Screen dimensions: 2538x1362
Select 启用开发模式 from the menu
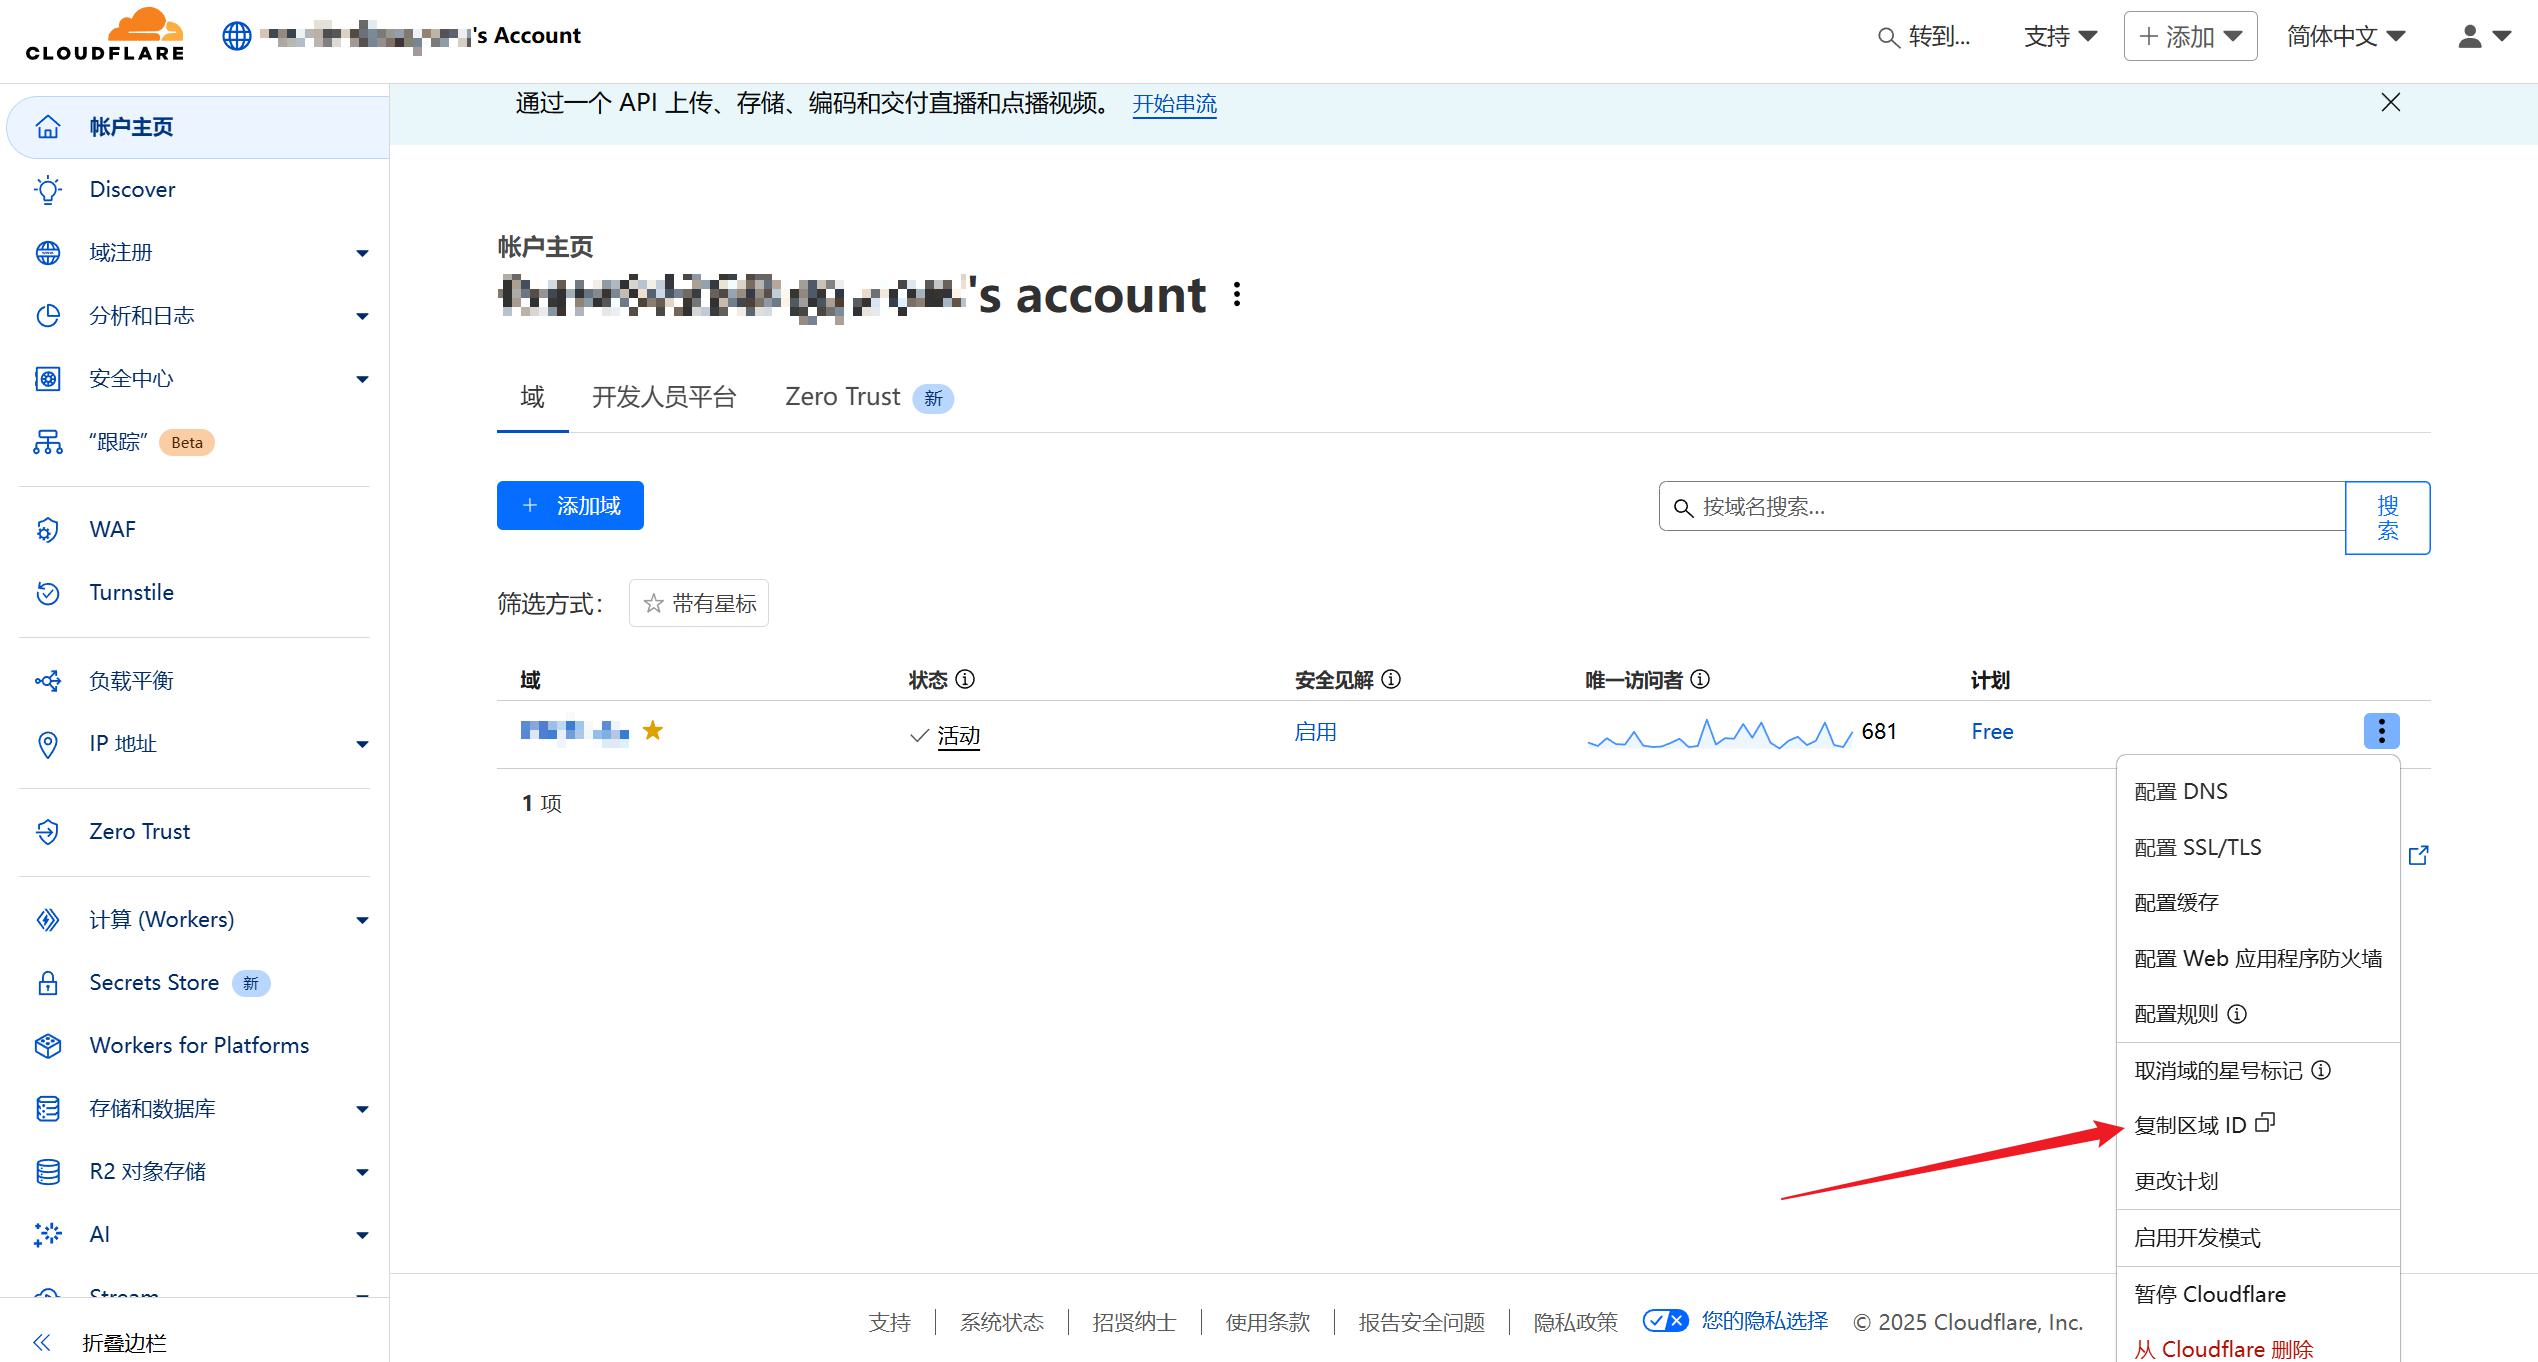click(2258, 1238)
